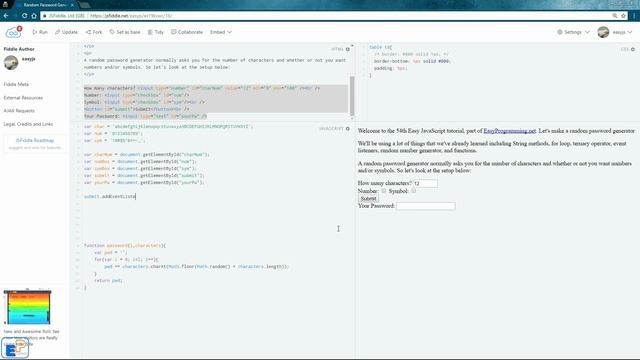Run the fiddle code
This screenshot has height=360, width=640.
(x=40, y=32)
